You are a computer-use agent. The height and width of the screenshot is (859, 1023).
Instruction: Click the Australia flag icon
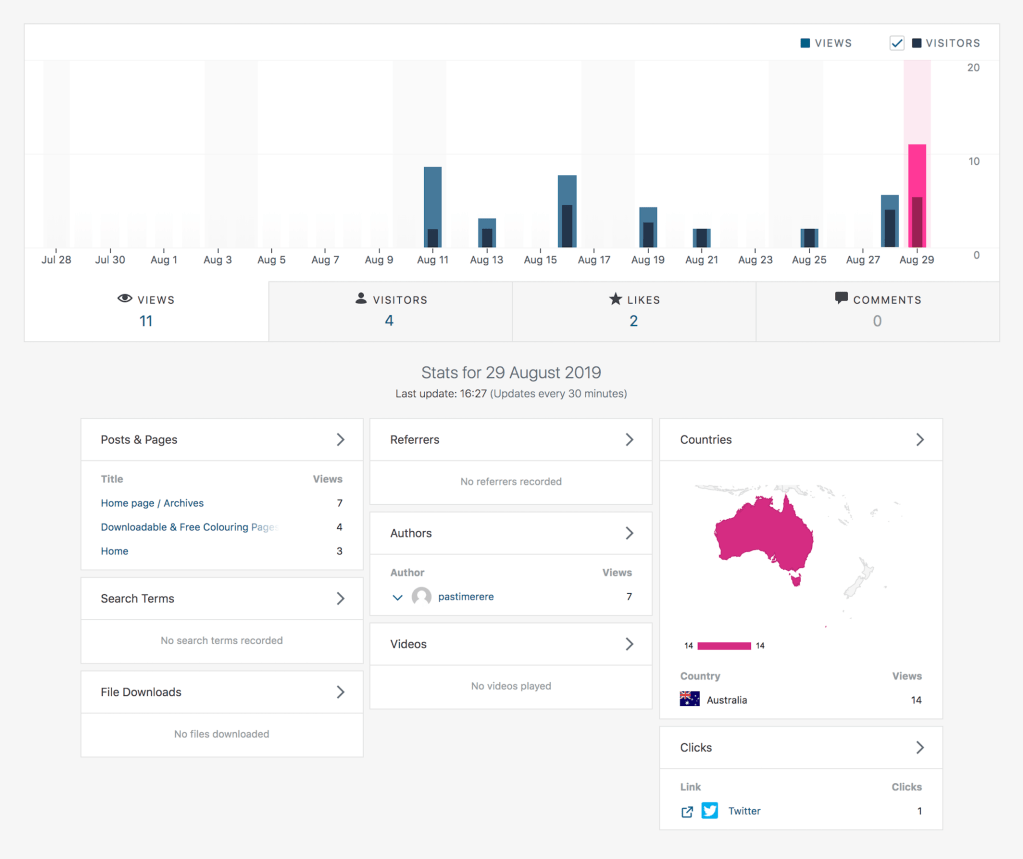tap(690, 700)
